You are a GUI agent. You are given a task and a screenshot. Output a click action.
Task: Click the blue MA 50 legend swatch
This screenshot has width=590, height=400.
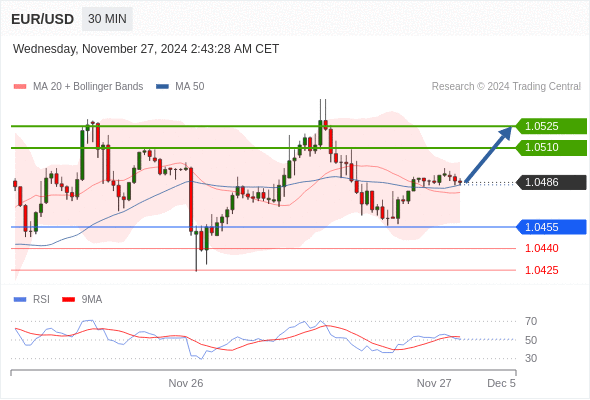(162, 87)
